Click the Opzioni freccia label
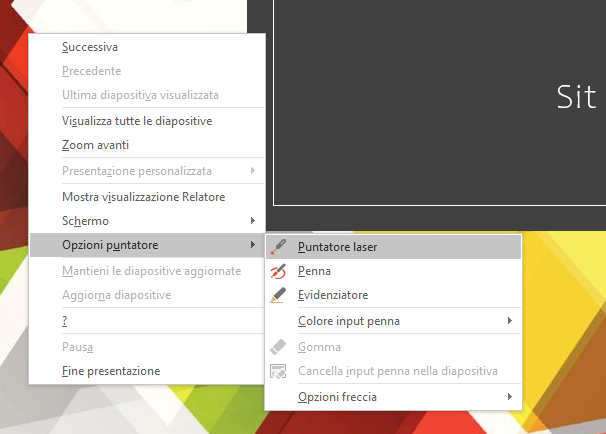 337,397
